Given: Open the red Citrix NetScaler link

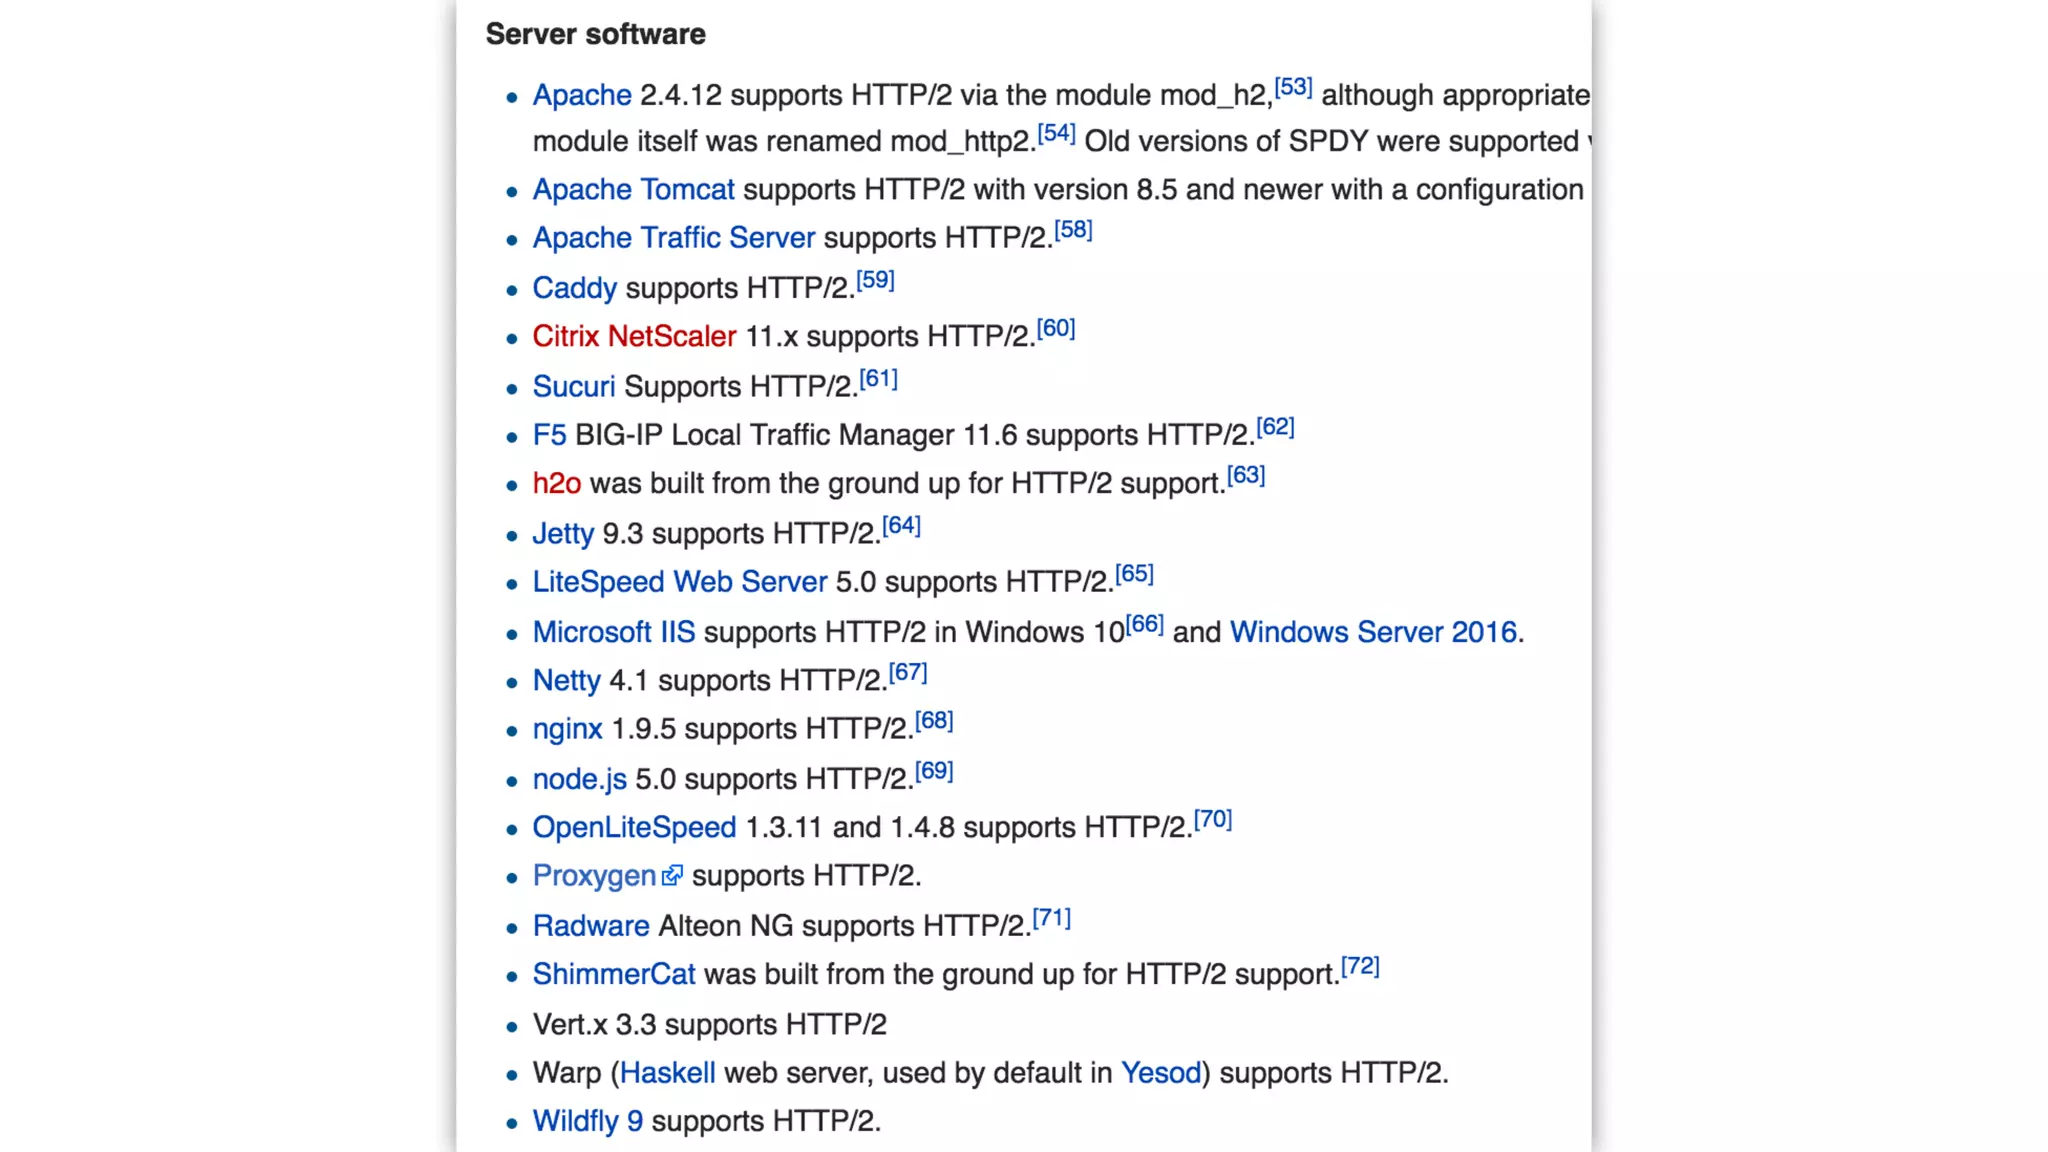Looking at the screenshot, I should tap(633, 336).
